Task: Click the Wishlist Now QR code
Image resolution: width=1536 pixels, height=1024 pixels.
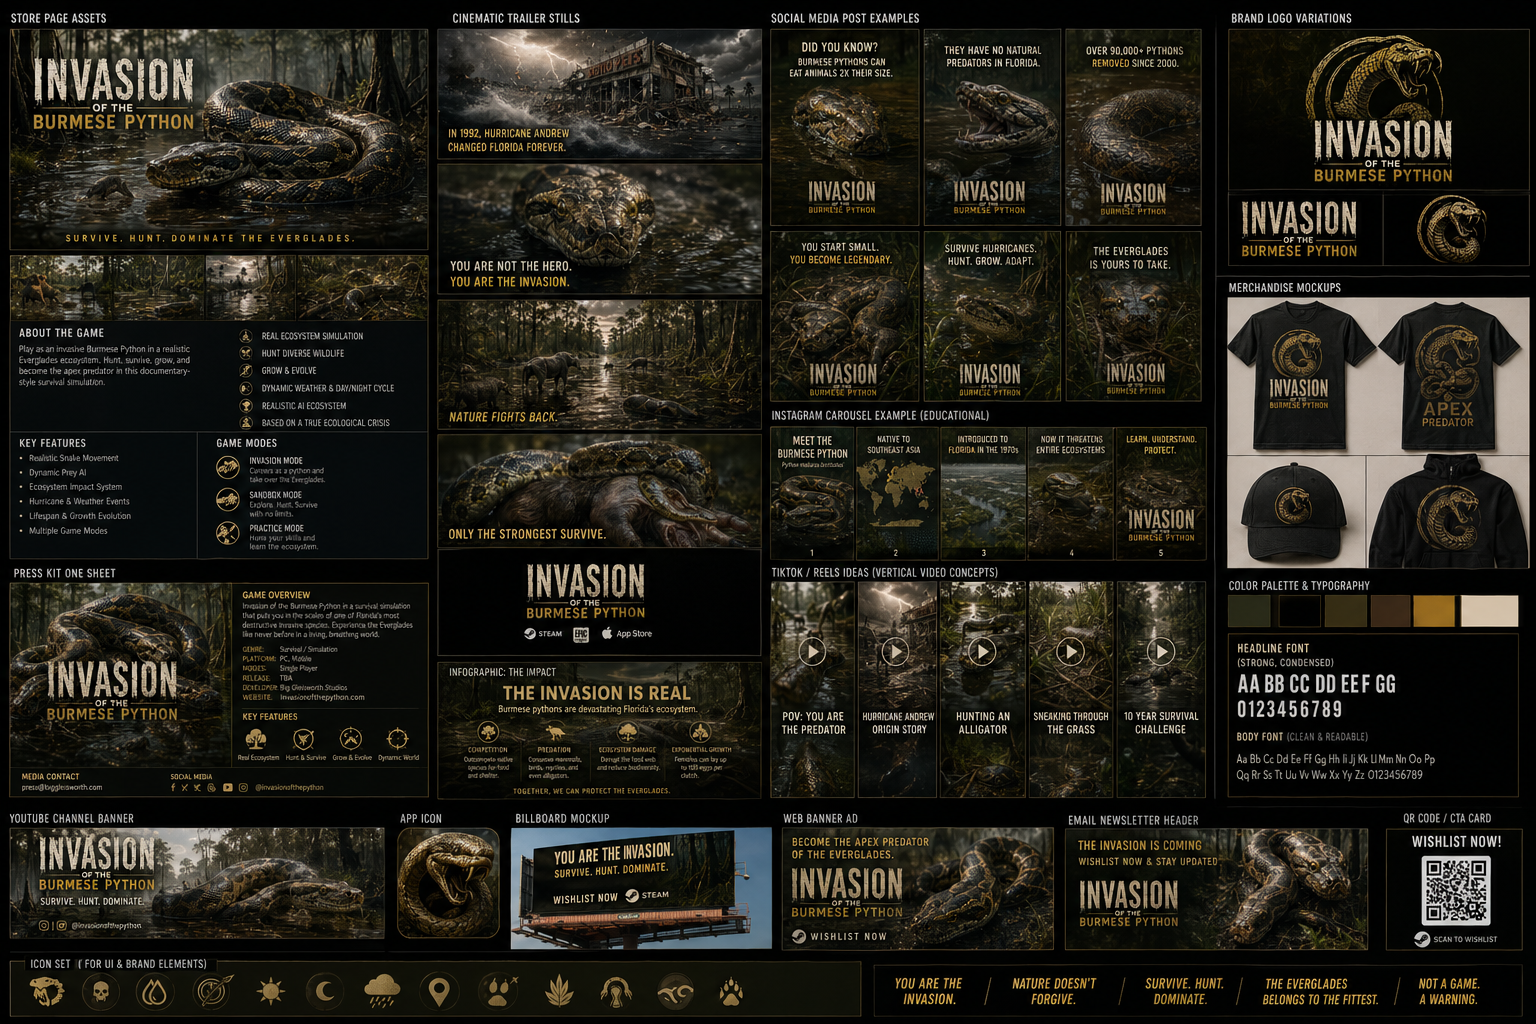Action: pos(1457,890)
